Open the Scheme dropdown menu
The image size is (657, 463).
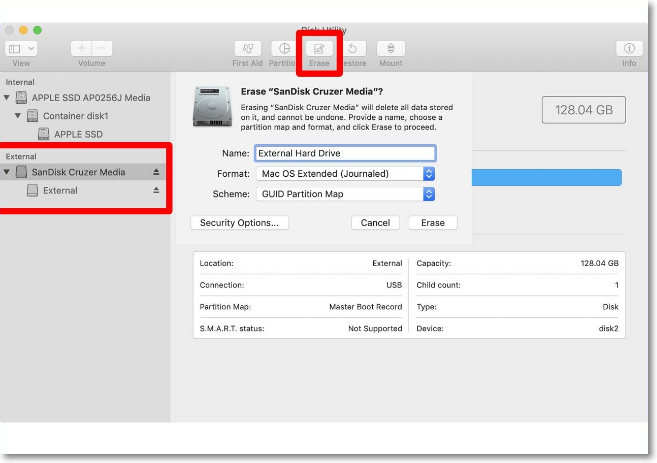[345, 194]
